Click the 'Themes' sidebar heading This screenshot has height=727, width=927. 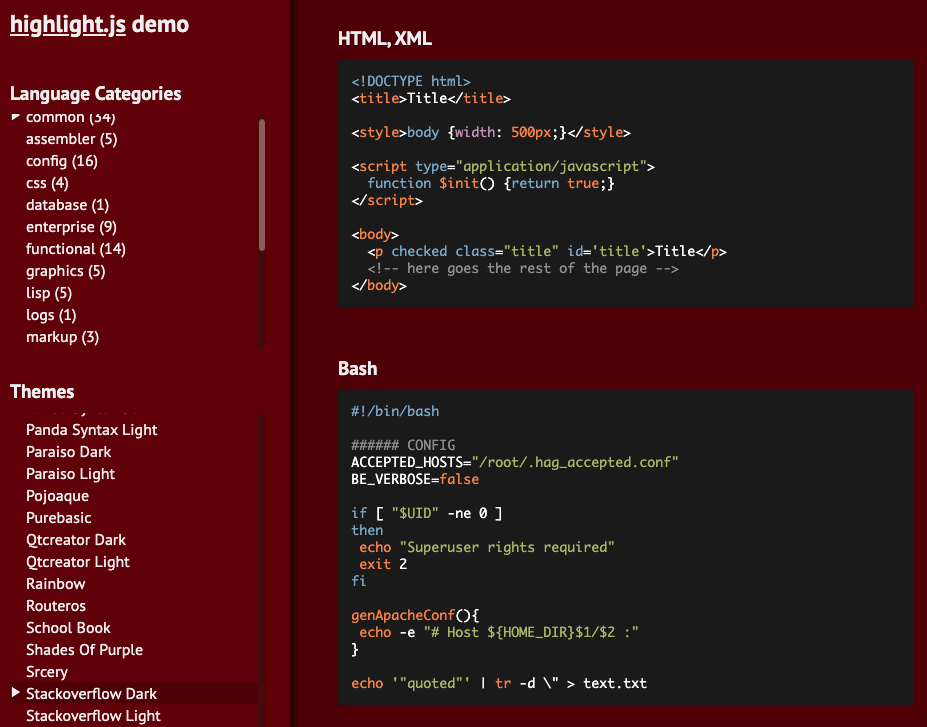[42, 392]
